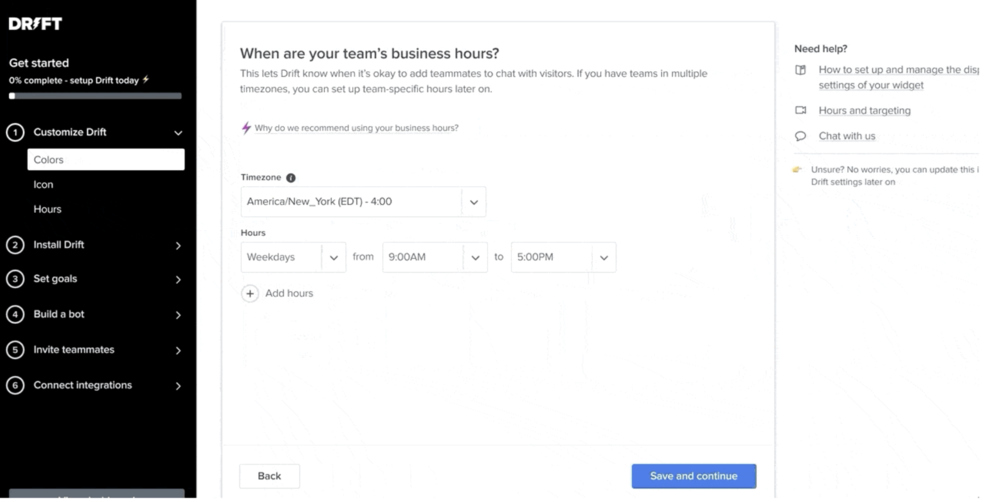Select the Colors sidebar item
Image resolution: width=1000 pixels, height=502 pixels.
click(x=105, y=160)
